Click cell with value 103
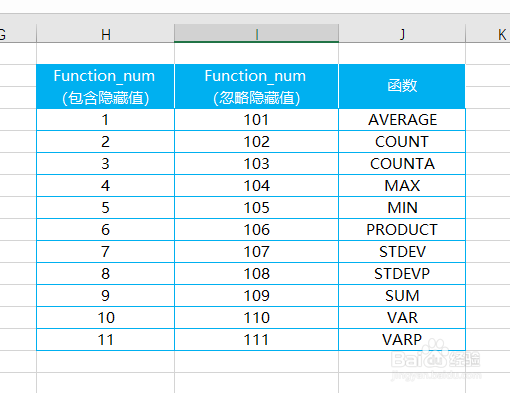The height and width of the screenshot is (393, 510). (256, 164)
